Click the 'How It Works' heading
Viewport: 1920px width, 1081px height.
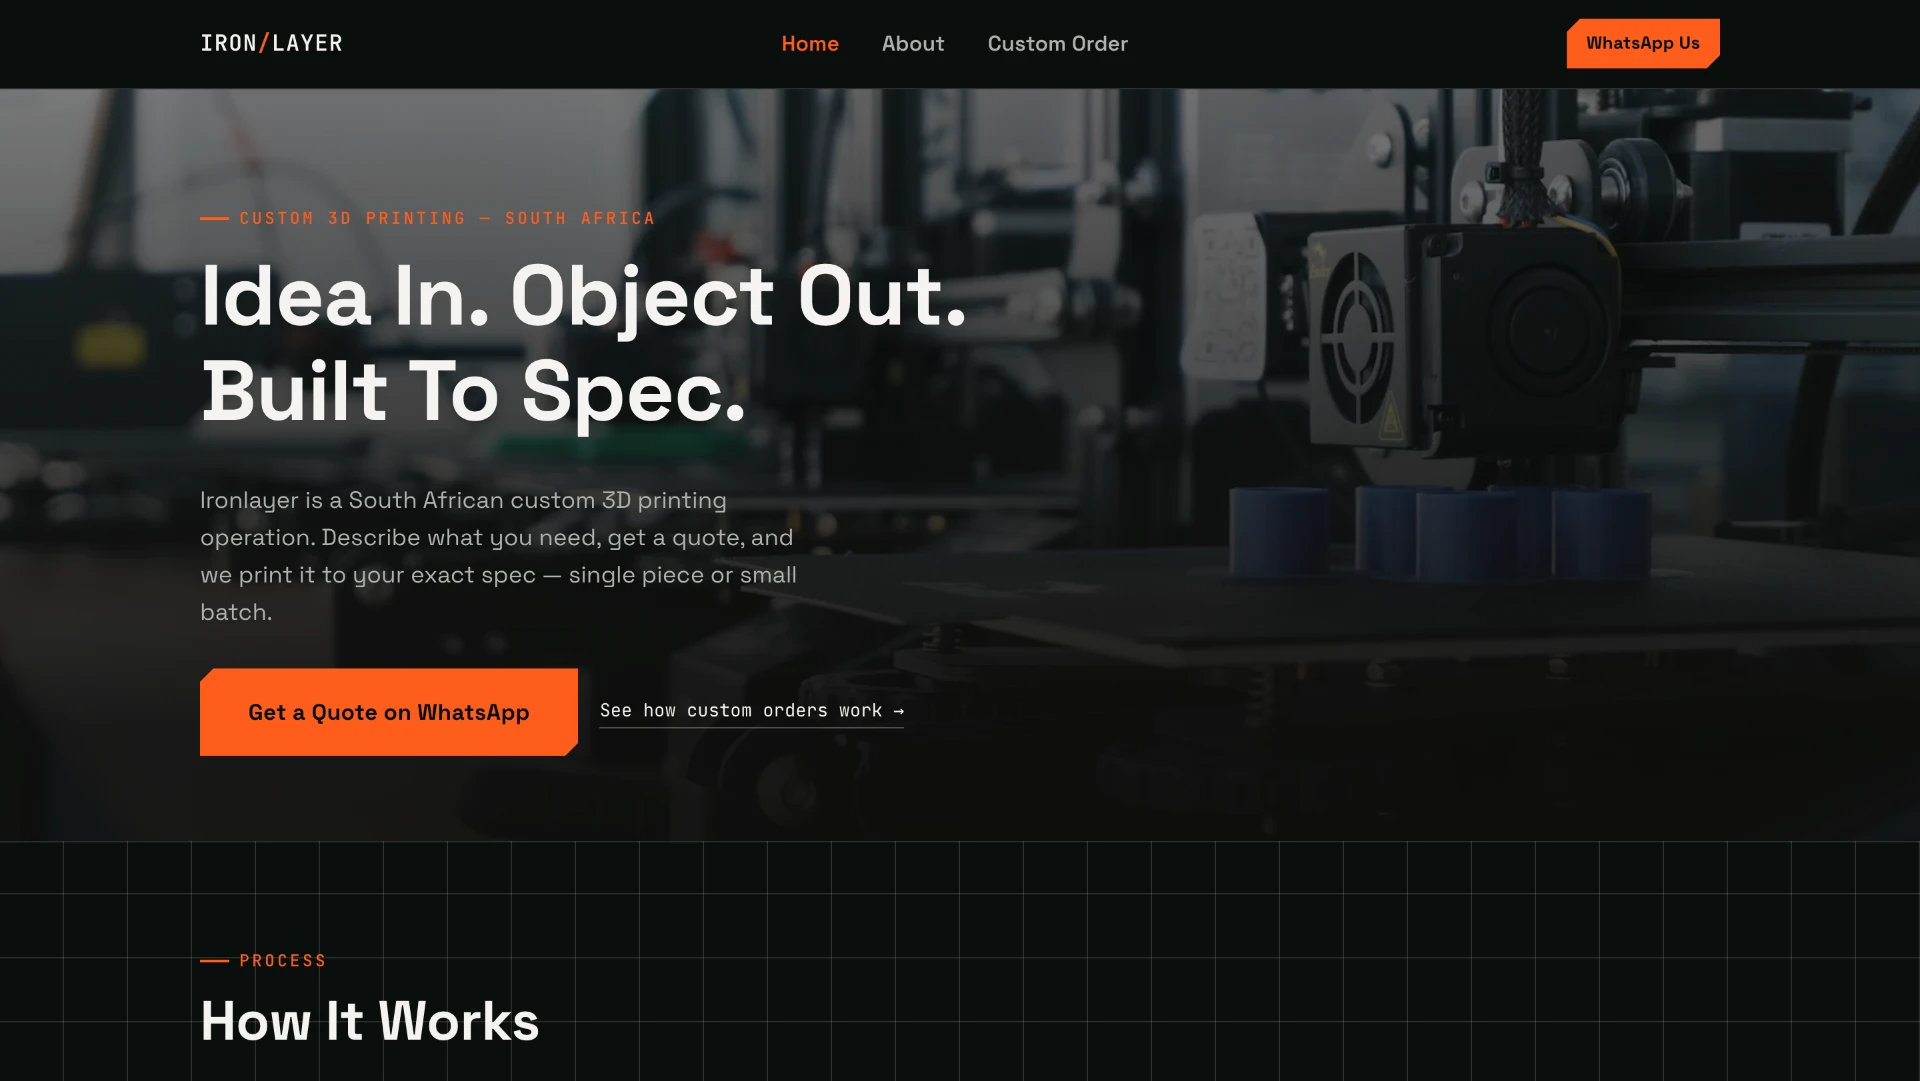coord(369,1021)
